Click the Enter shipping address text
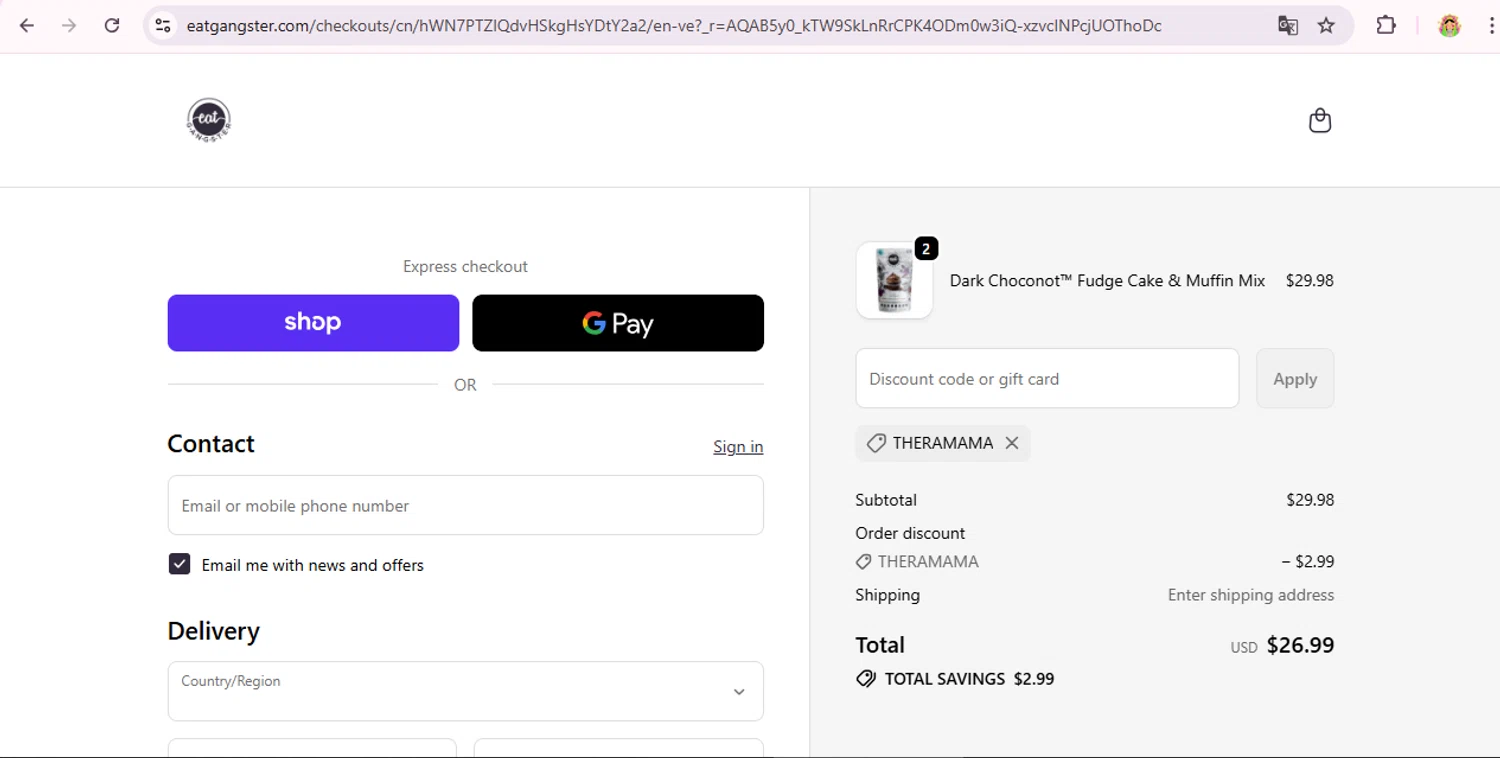The image size is (1500, 758). 1251,595
